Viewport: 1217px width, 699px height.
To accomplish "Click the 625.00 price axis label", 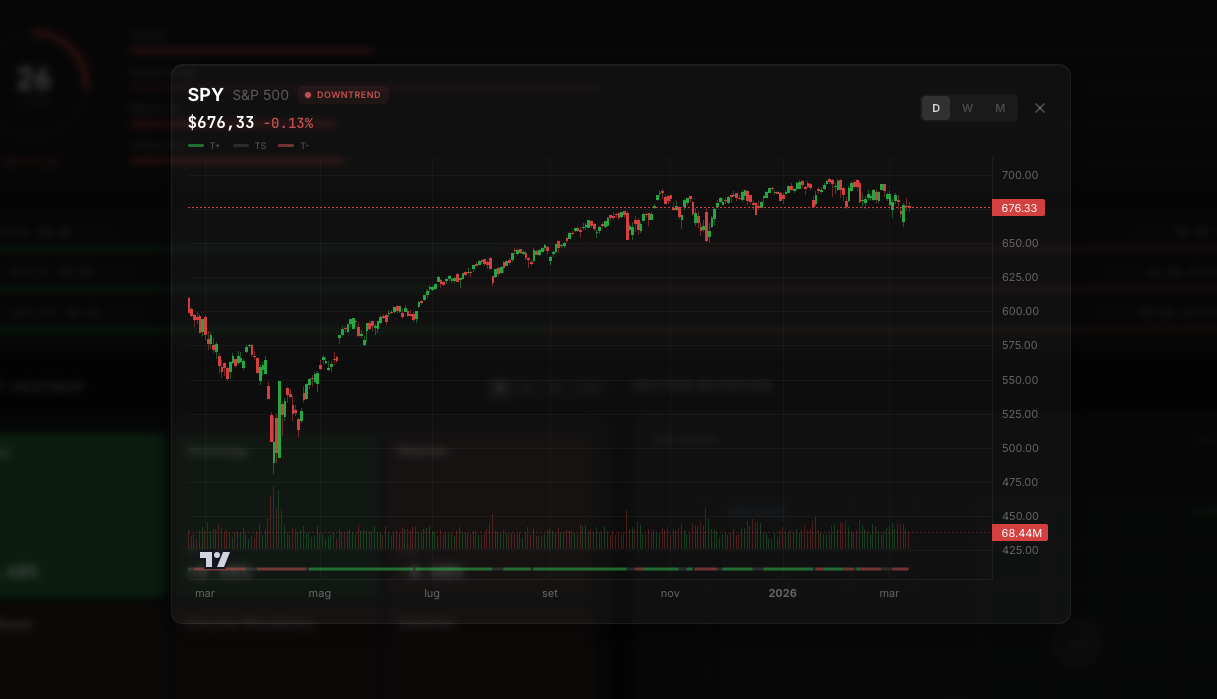I will point(1020,277).
